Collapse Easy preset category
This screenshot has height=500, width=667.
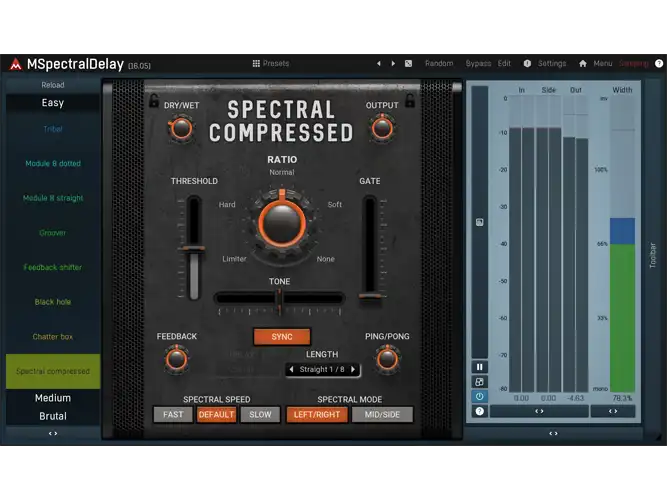pyautogui.click(x=53, y=103)
